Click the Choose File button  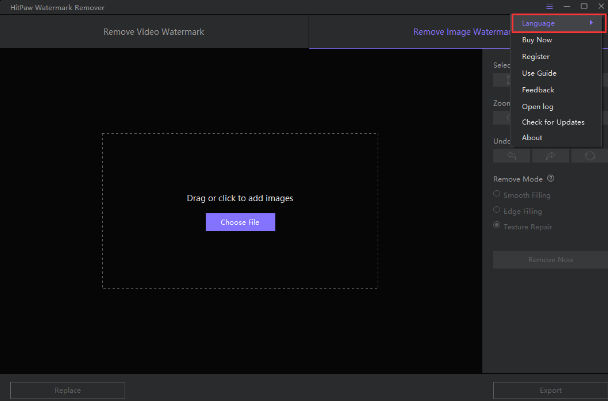click(x=240, y=222)
